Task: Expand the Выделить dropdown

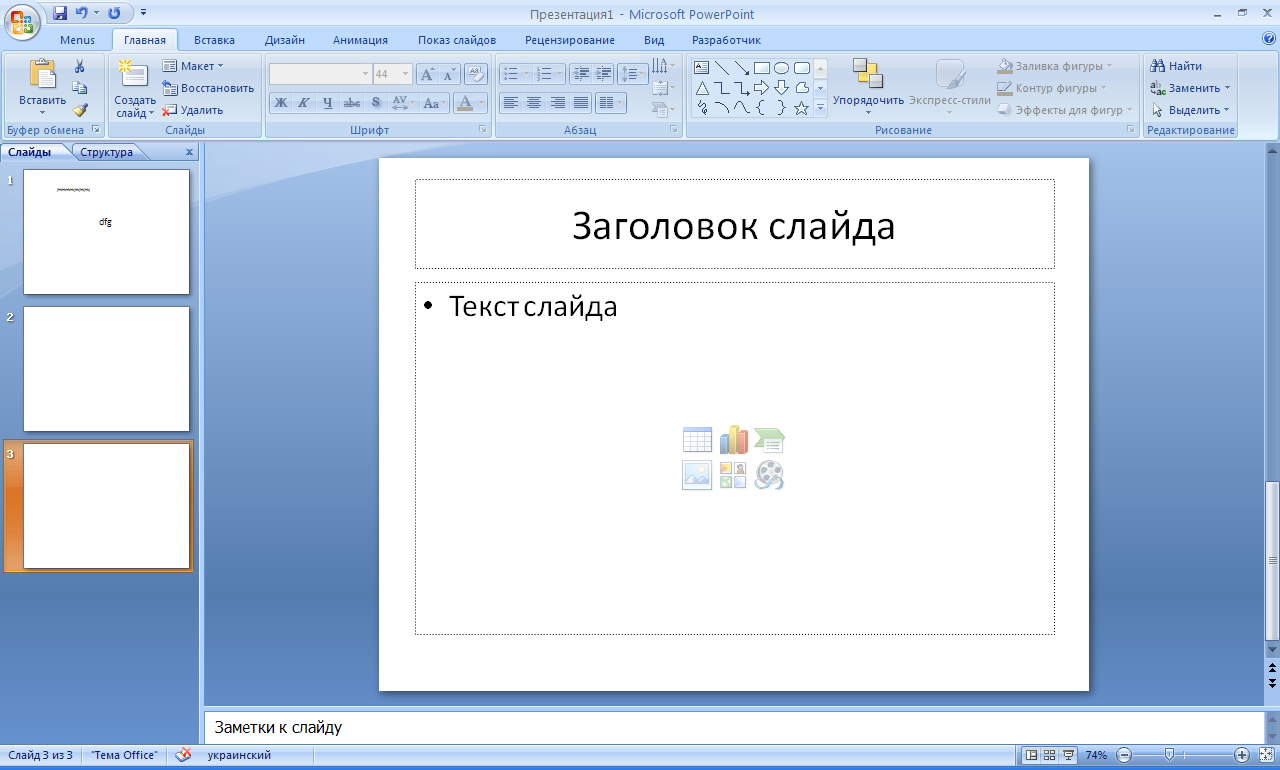Action: coord(1192,110)
